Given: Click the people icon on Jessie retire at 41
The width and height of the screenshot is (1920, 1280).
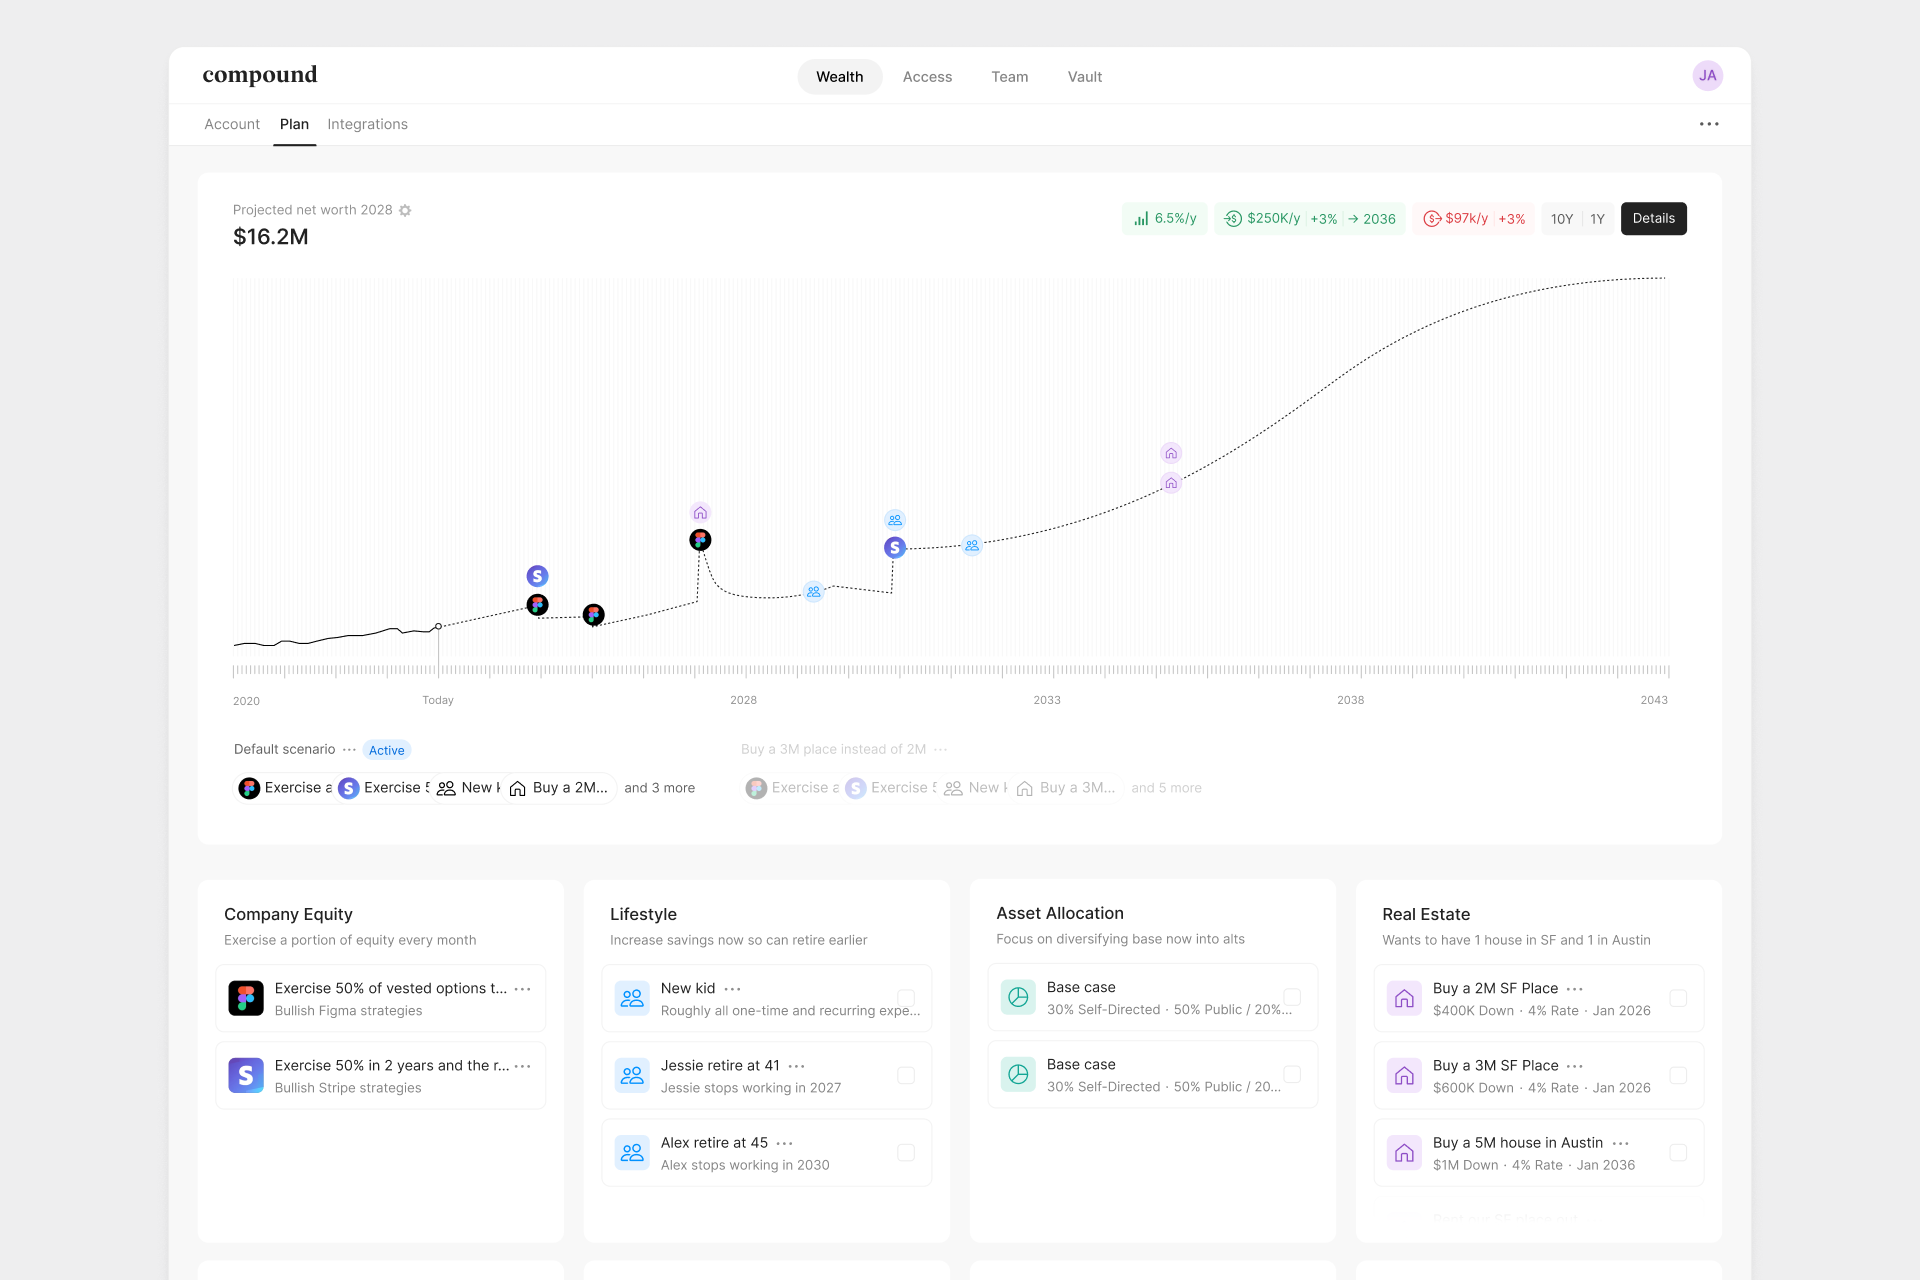Looking at the screenshot, I should click(x=632, y=1075).
